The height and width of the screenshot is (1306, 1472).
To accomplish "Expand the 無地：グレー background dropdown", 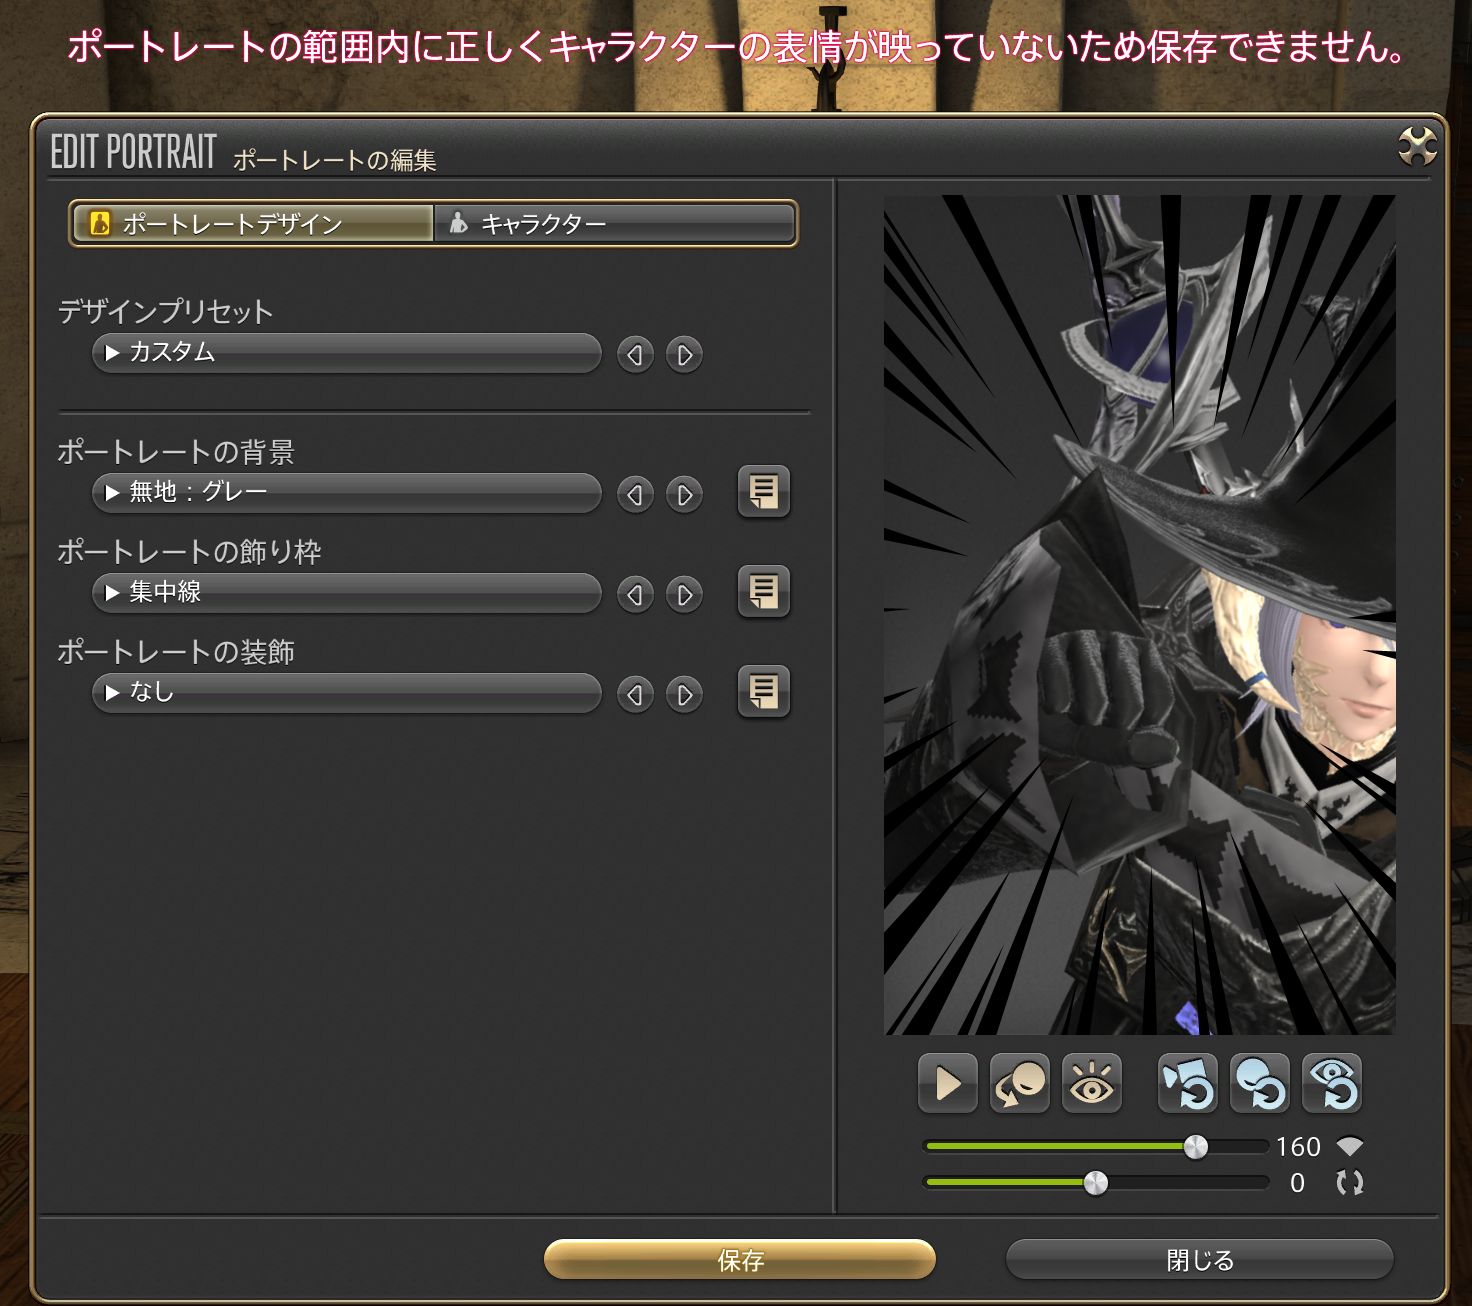I will (x=346, y=493).
